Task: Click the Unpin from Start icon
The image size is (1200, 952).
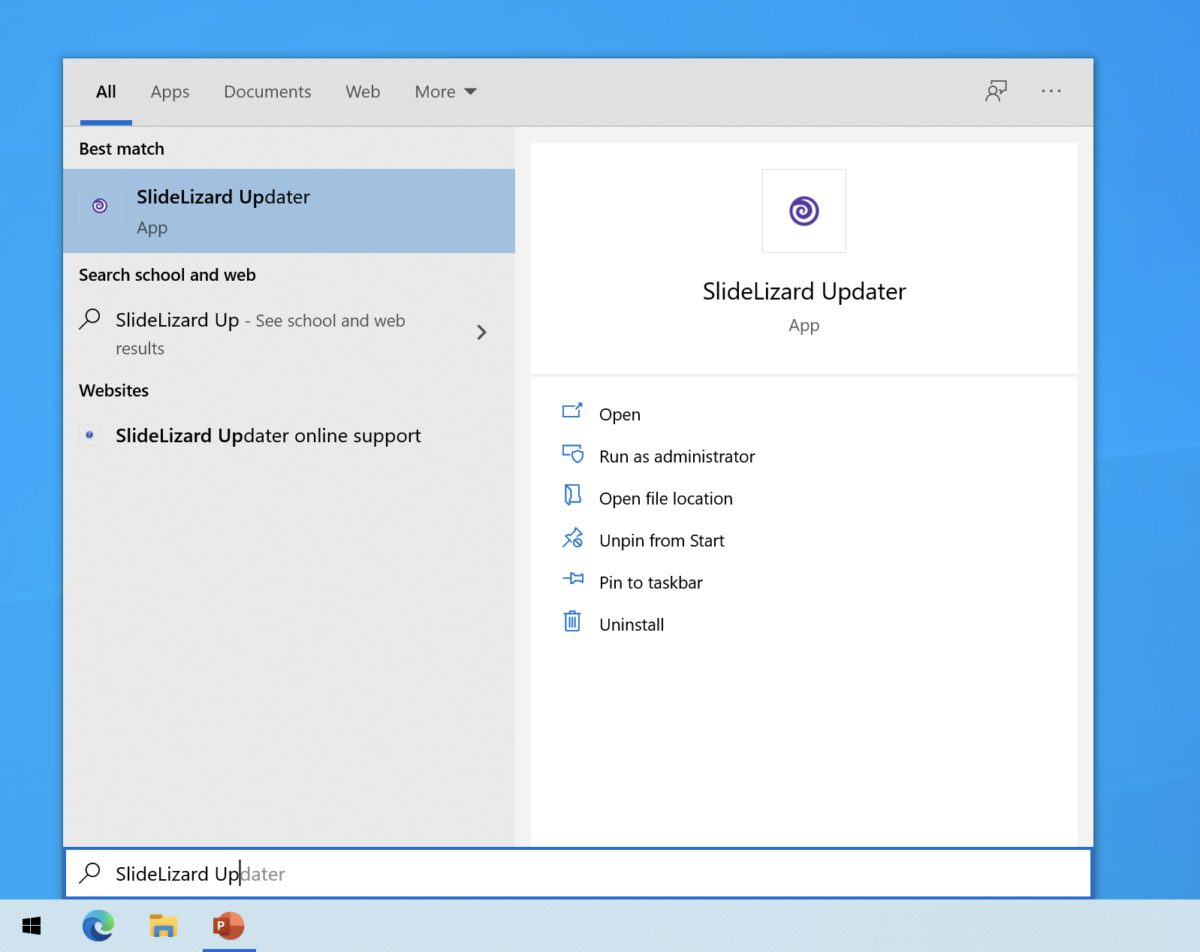Action: [x=572, y=539]
